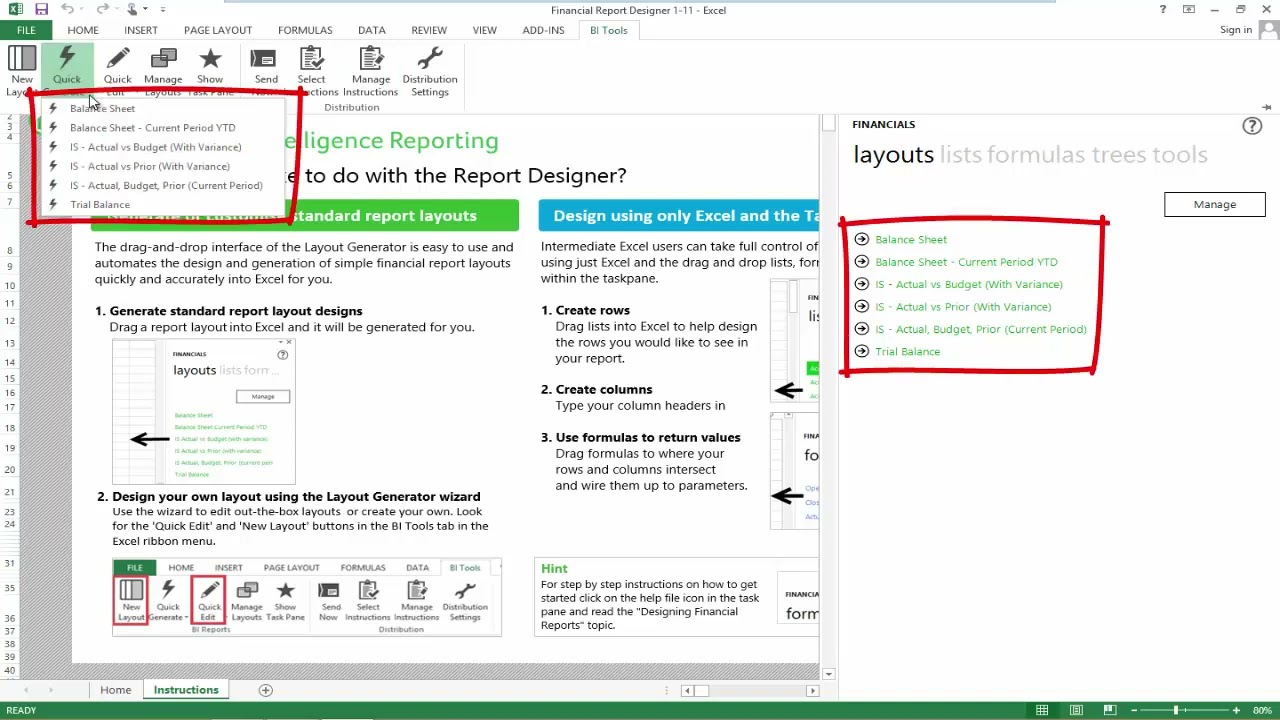
Task: Toggle Touch/Mouse mode in quick access toolbar
Action: (132, 10)
